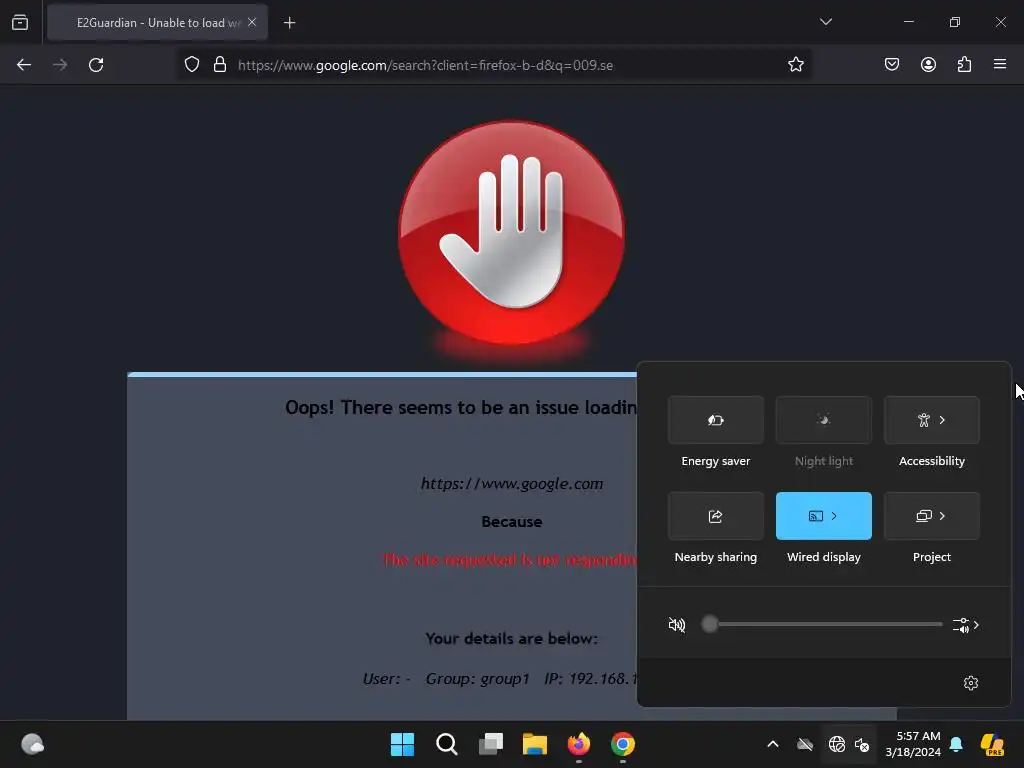Click the OneDrive cloud tray icon
Screen dimensions: 1024x768
tap(805, 744)
